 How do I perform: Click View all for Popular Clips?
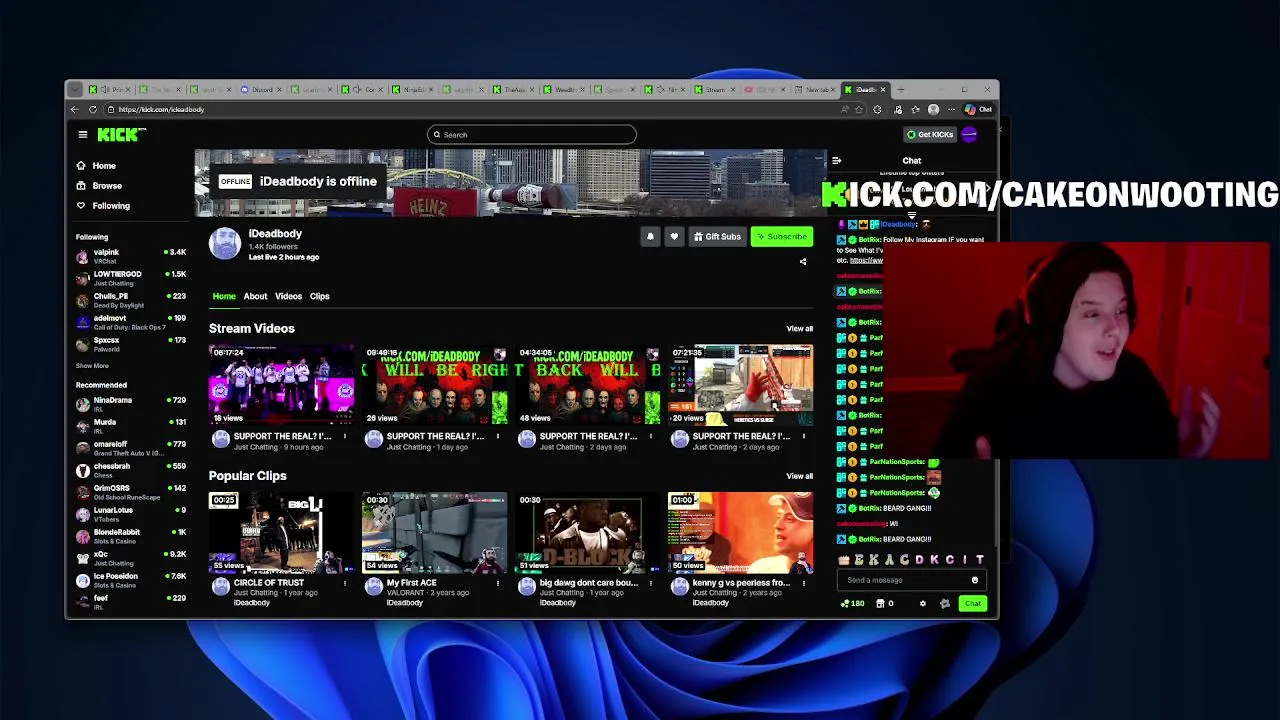pos(799,476)
